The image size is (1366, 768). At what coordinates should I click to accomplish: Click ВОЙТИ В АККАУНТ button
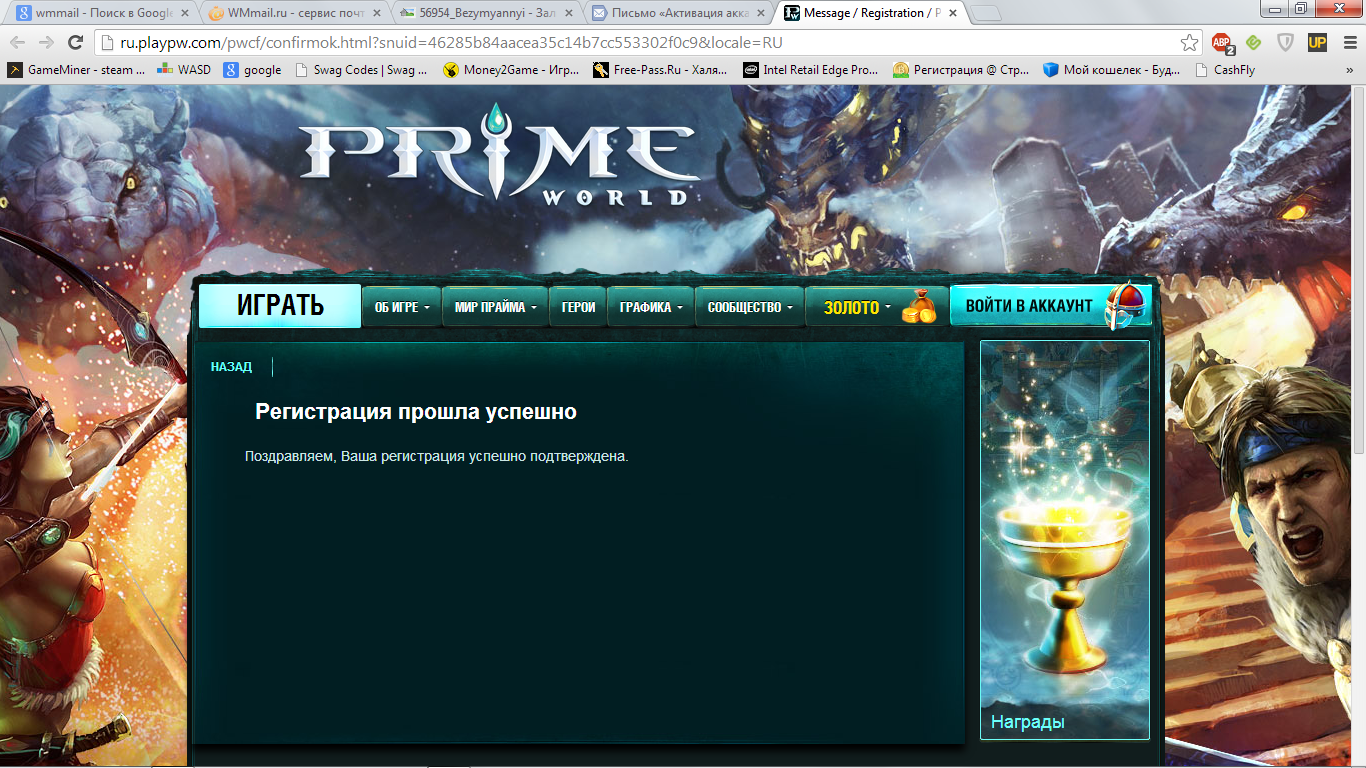pos(1050,306)
